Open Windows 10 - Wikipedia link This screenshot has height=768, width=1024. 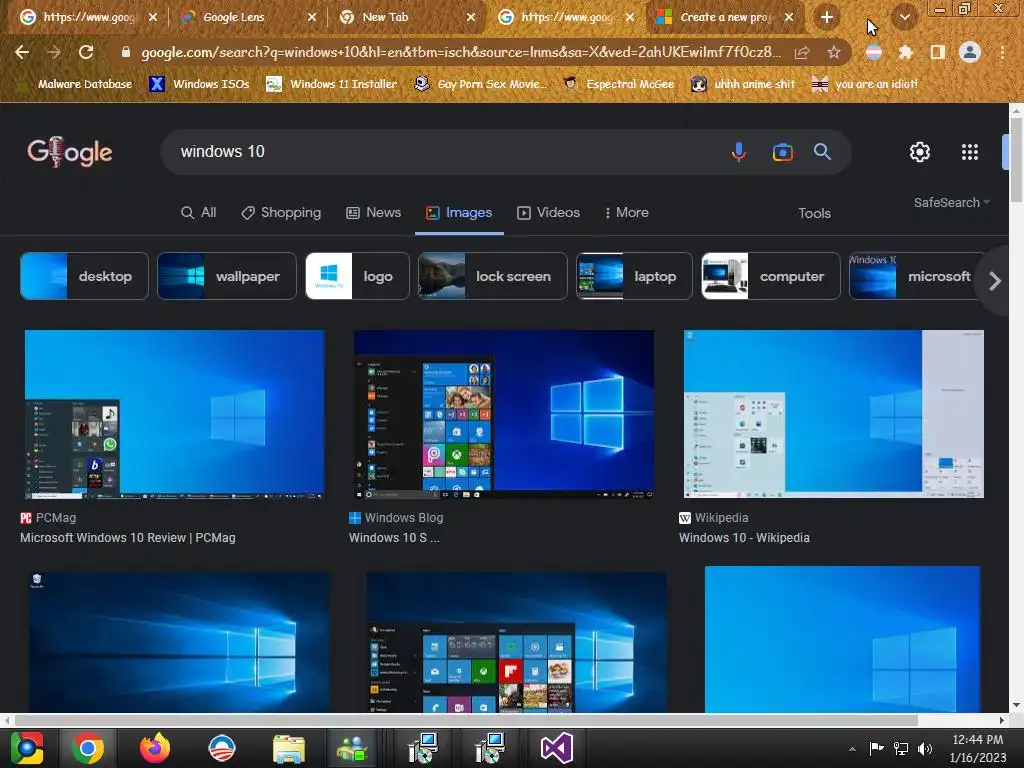coord(744,538)
